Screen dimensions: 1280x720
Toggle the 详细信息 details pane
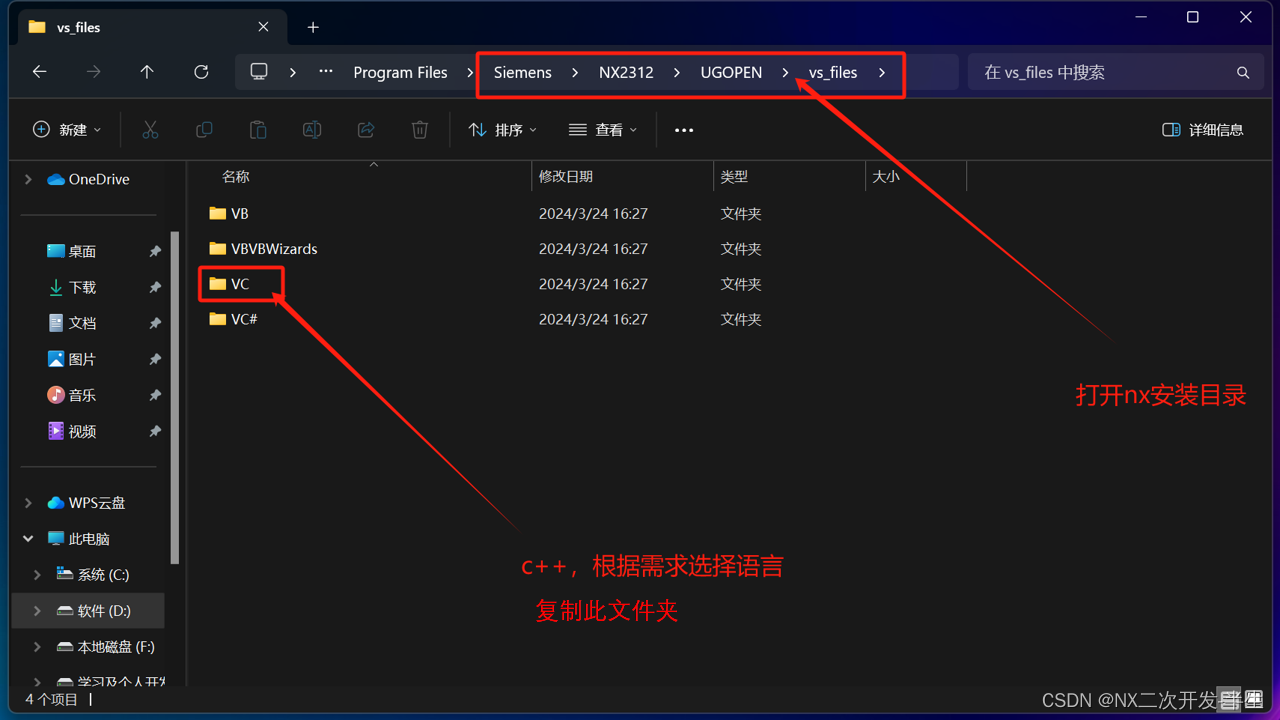click(x=1202, y=129)
